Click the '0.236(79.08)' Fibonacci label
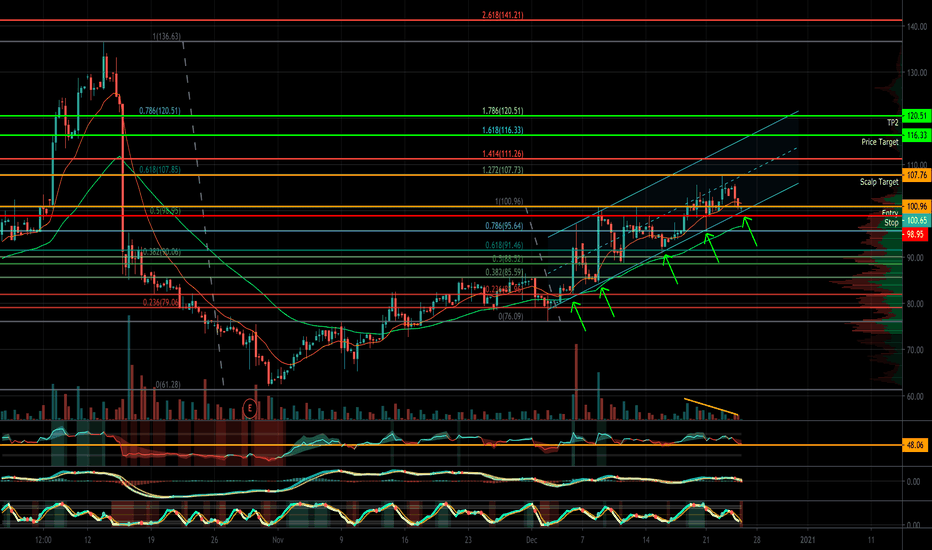 click(x=161, y=302)
